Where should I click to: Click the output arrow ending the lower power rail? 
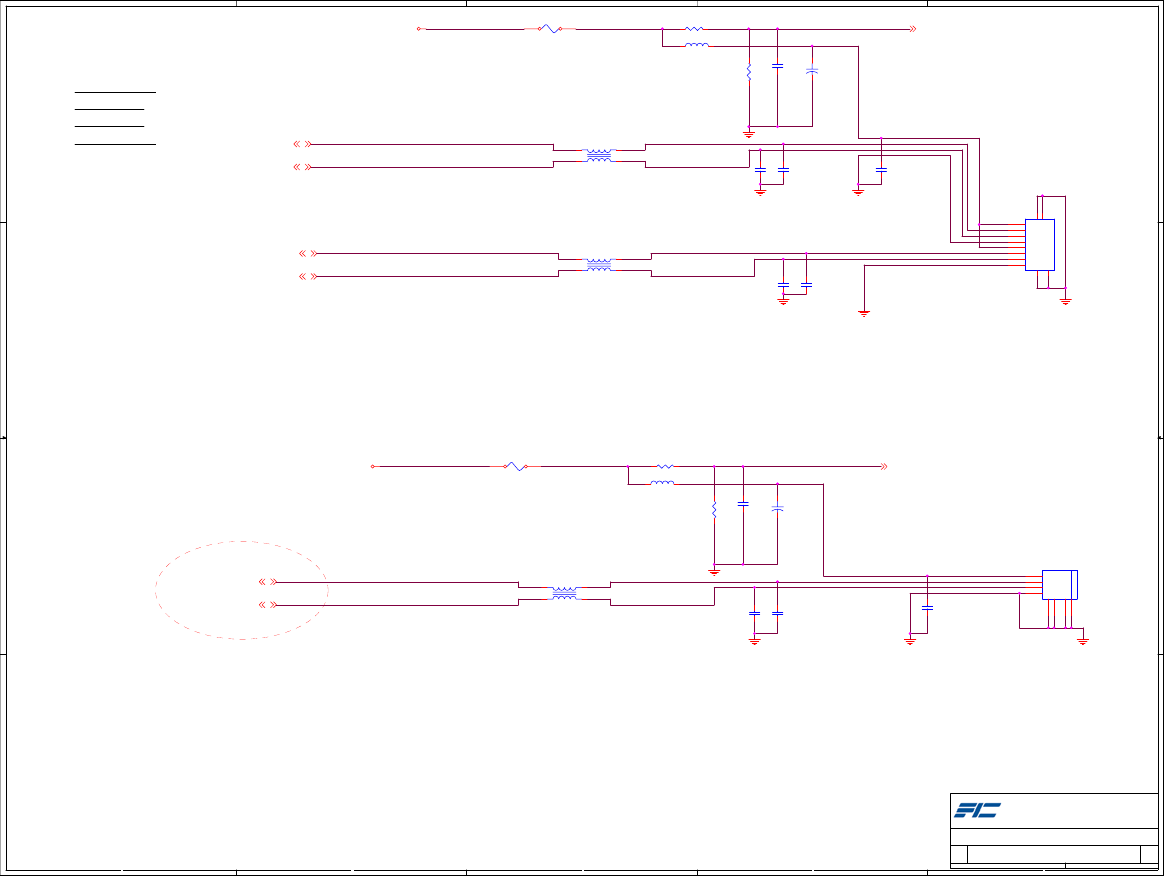[x=883, y=466]
